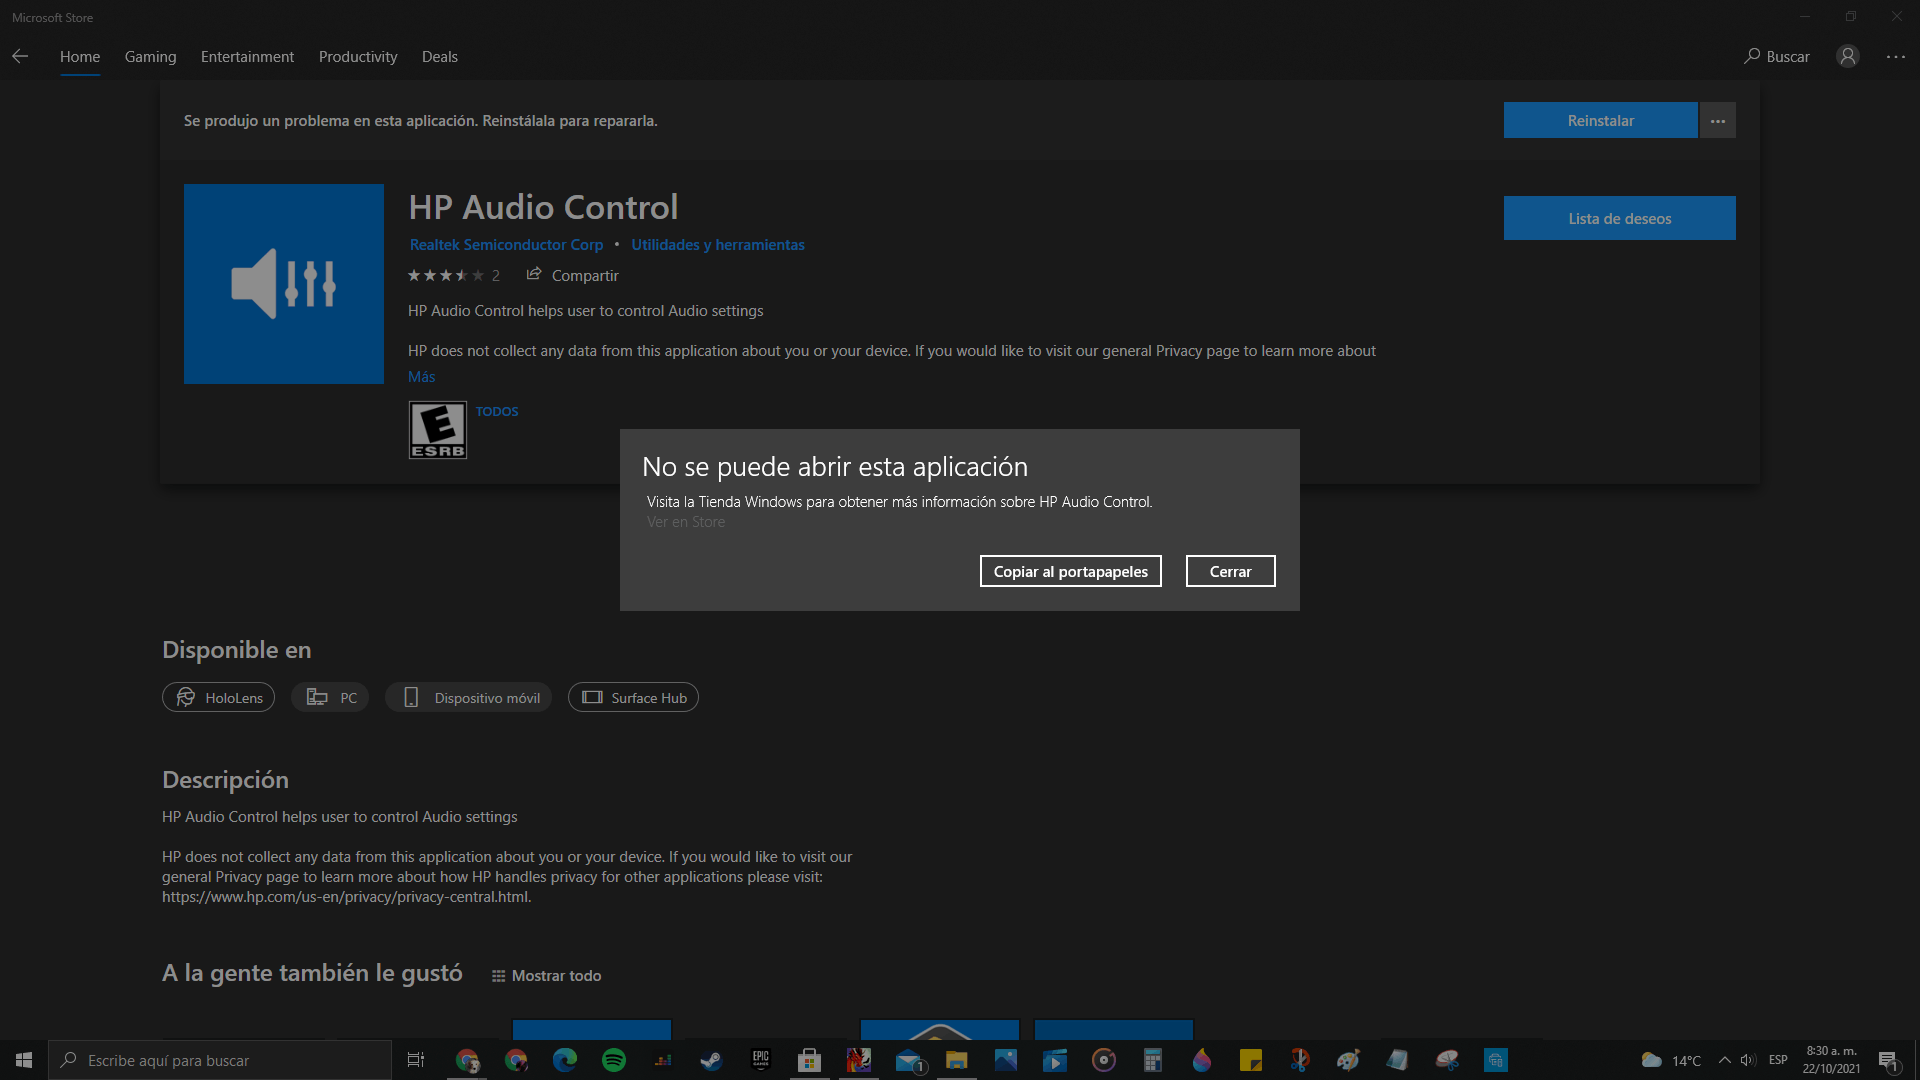Image resolution: width=1920 pixels, height=1080 pixels.
Task: Click the user account profile icon
Action: click(1847, 57)
